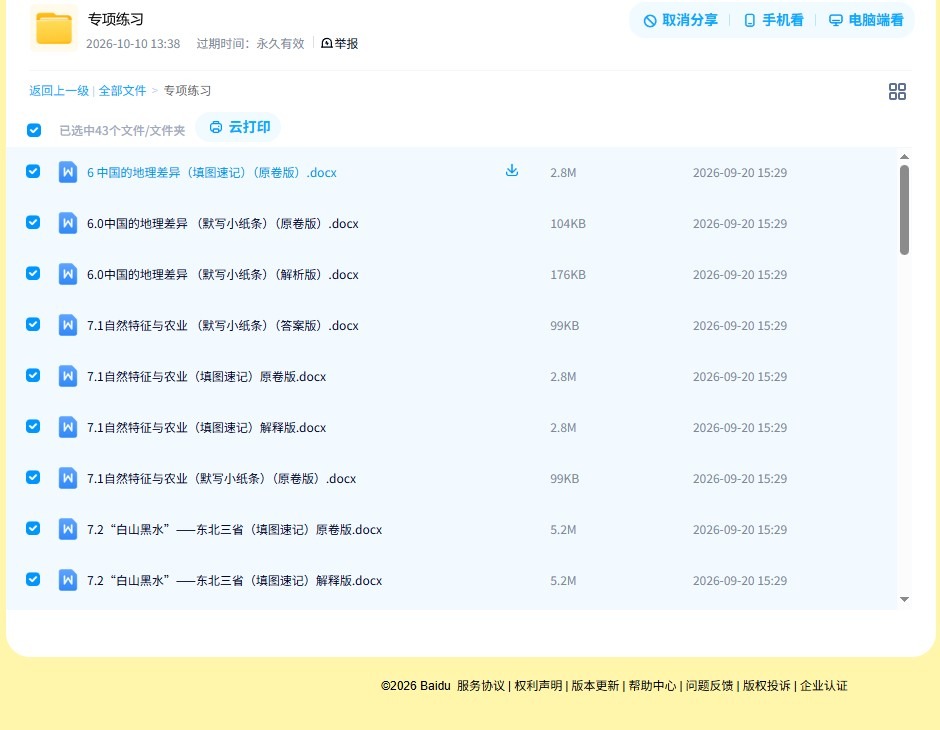Click 云打印 cloud print button
The height and width of the screenshot is (730, 940).
click(x=239, y=127)
